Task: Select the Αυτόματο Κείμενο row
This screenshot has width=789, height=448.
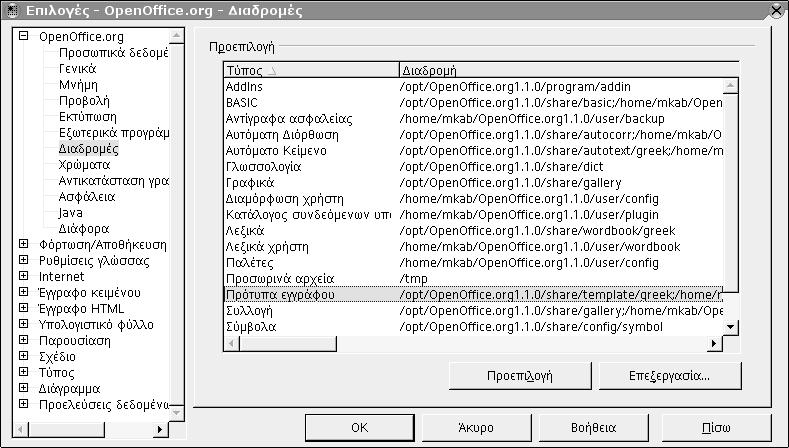Action: pos(473,151)
